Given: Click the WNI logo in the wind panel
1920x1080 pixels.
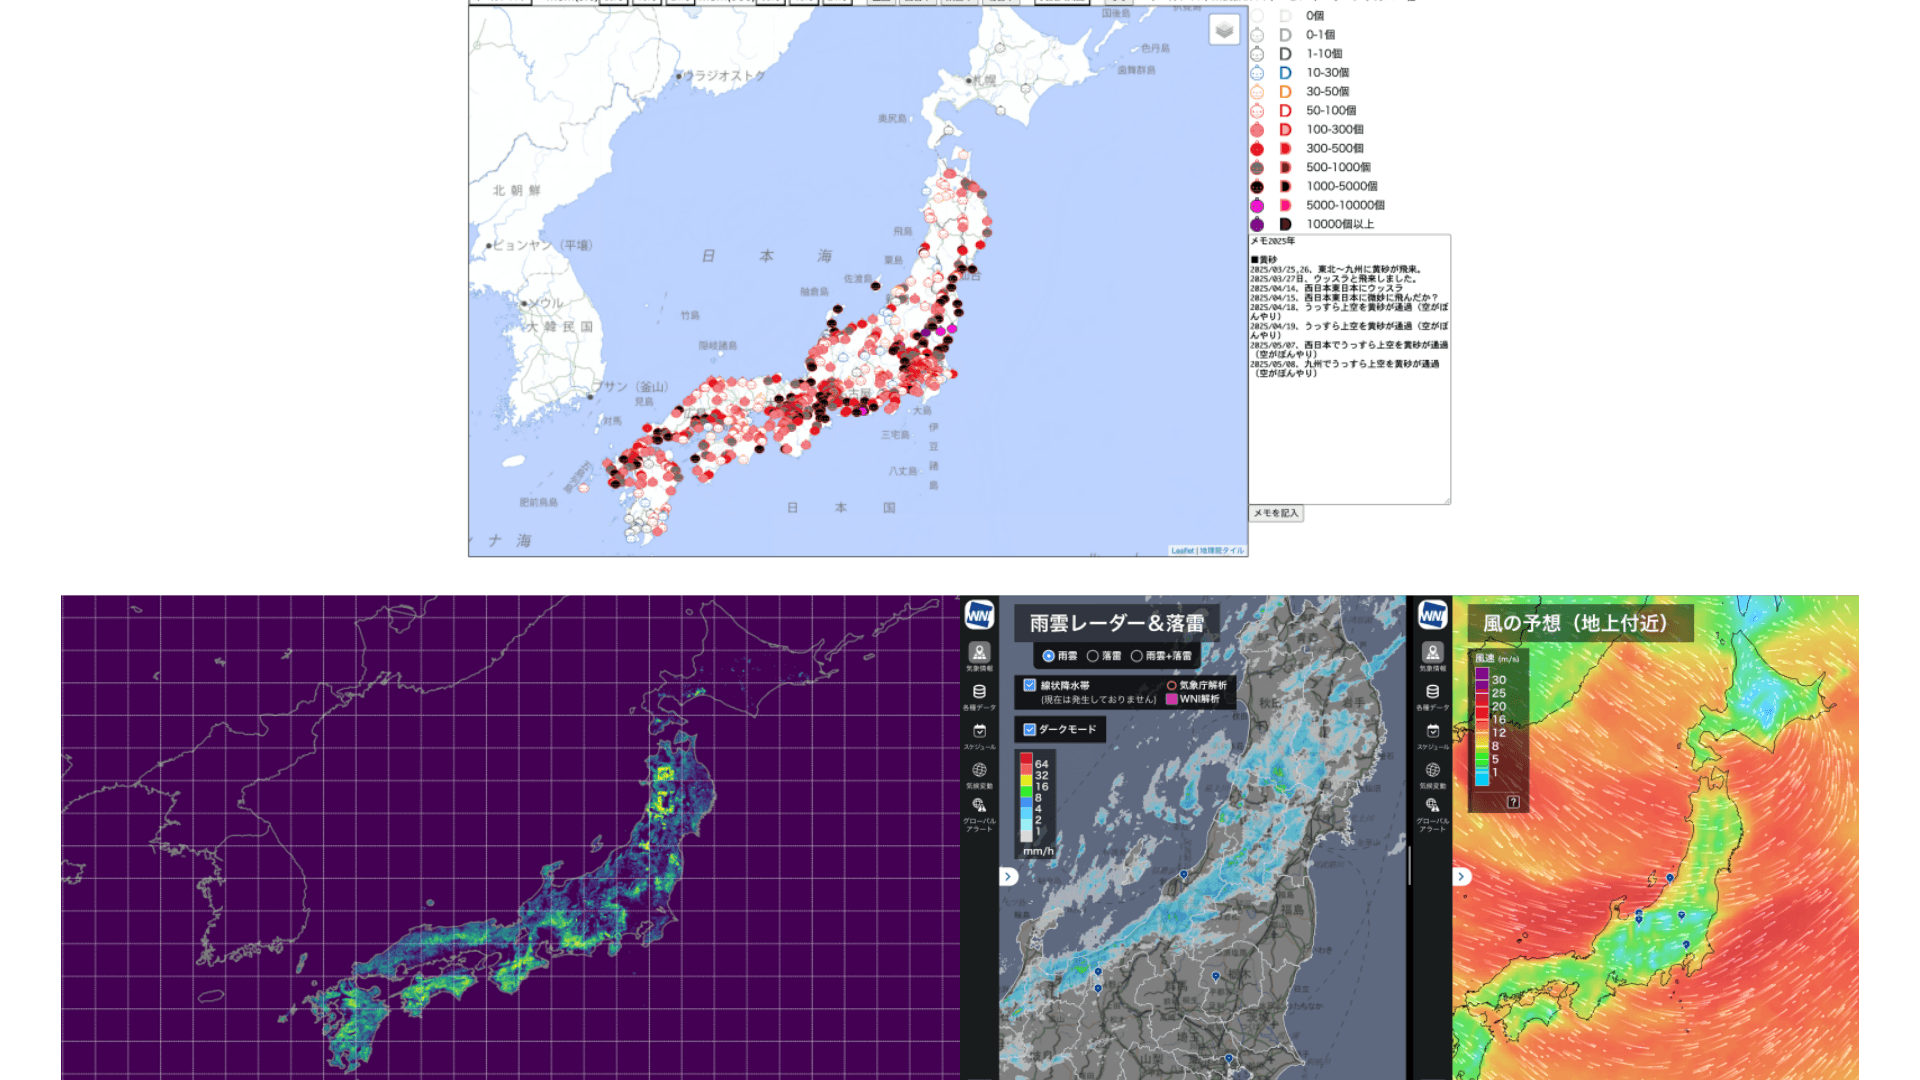Looking at the screenshot, I should [1432, 614].
